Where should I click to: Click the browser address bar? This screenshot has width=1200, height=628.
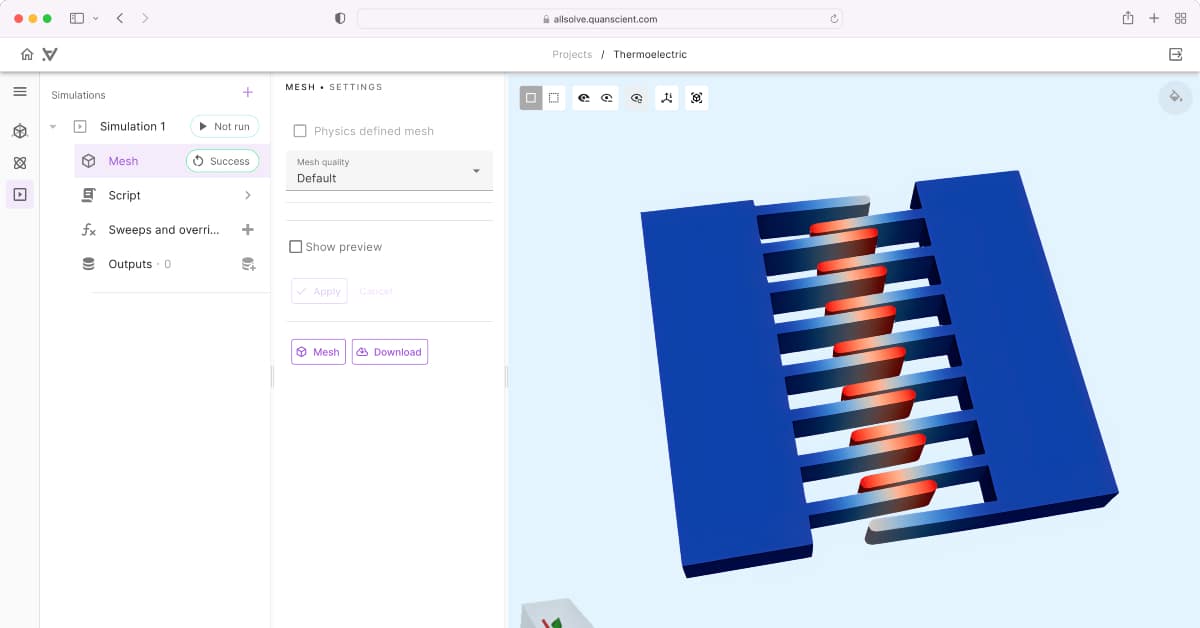click(600, 18)
